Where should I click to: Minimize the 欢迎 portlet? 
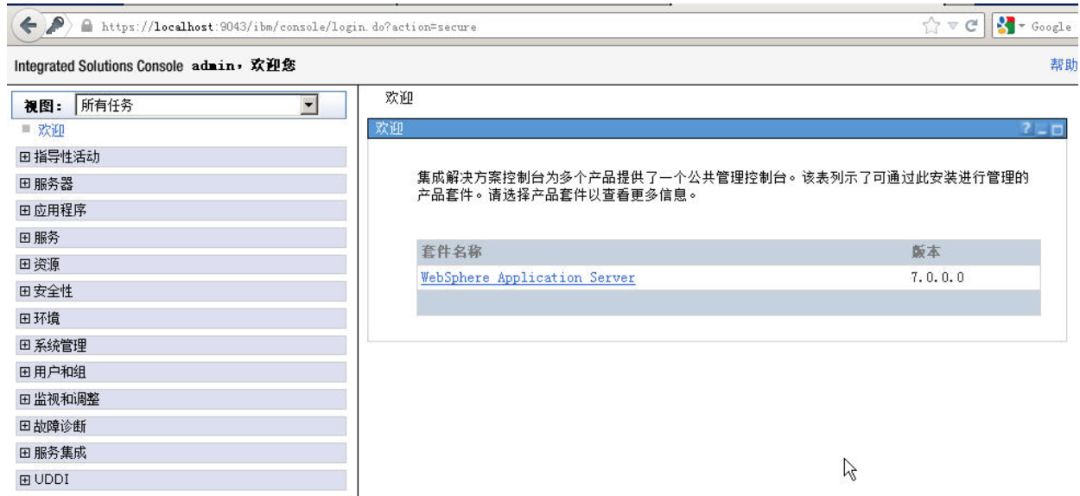point(1041,130)
